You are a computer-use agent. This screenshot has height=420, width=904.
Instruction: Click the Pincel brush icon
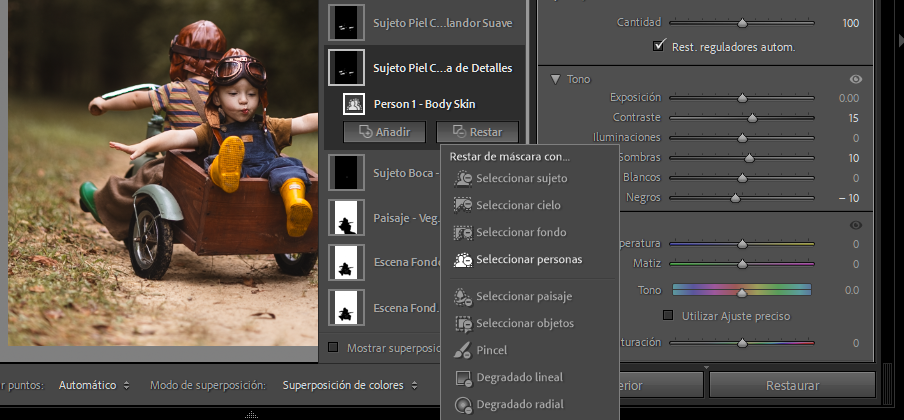click(463, 350)
